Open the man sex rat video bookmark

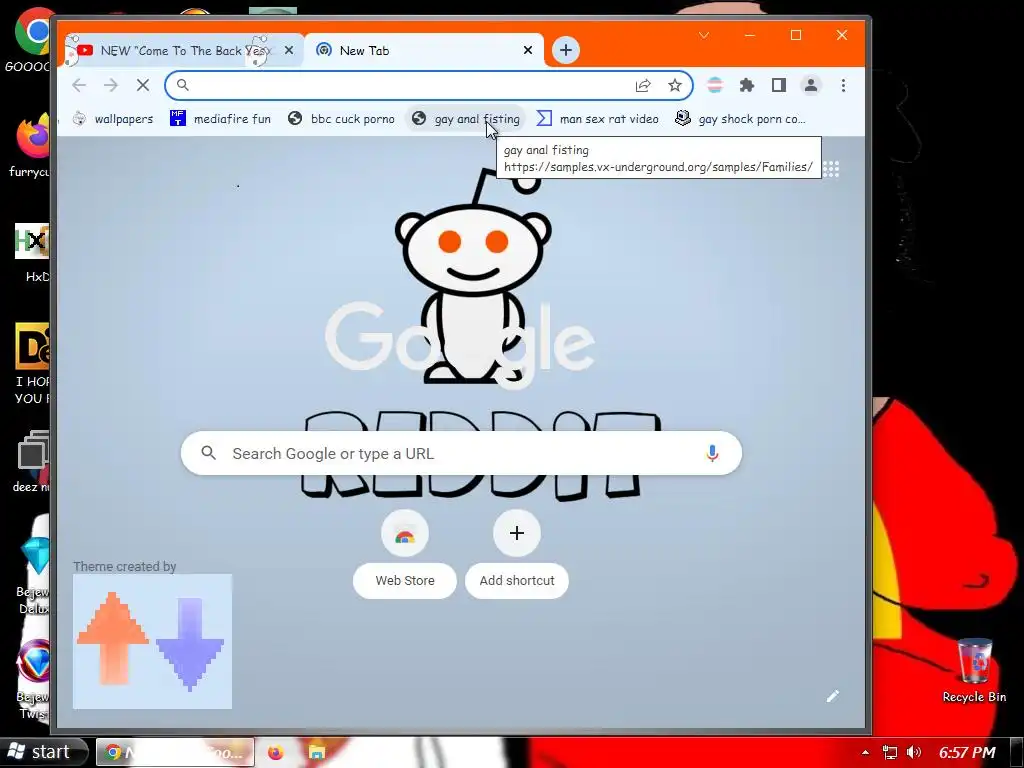[x=598, y=119]
